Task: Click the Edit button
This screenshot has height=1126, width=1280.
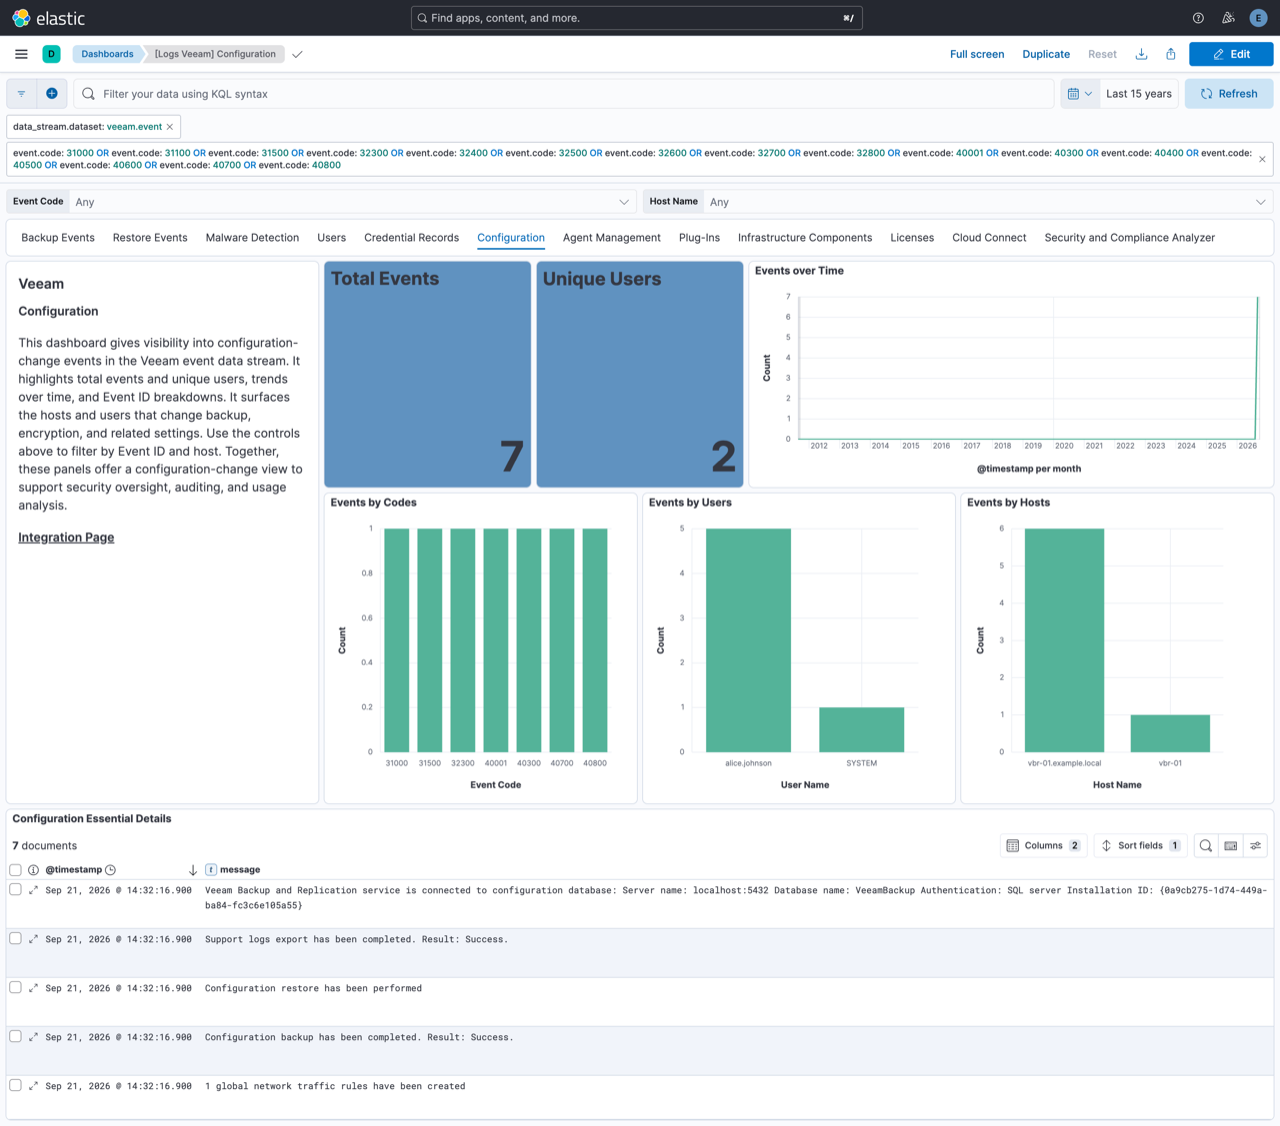Action: (1231, 54)
